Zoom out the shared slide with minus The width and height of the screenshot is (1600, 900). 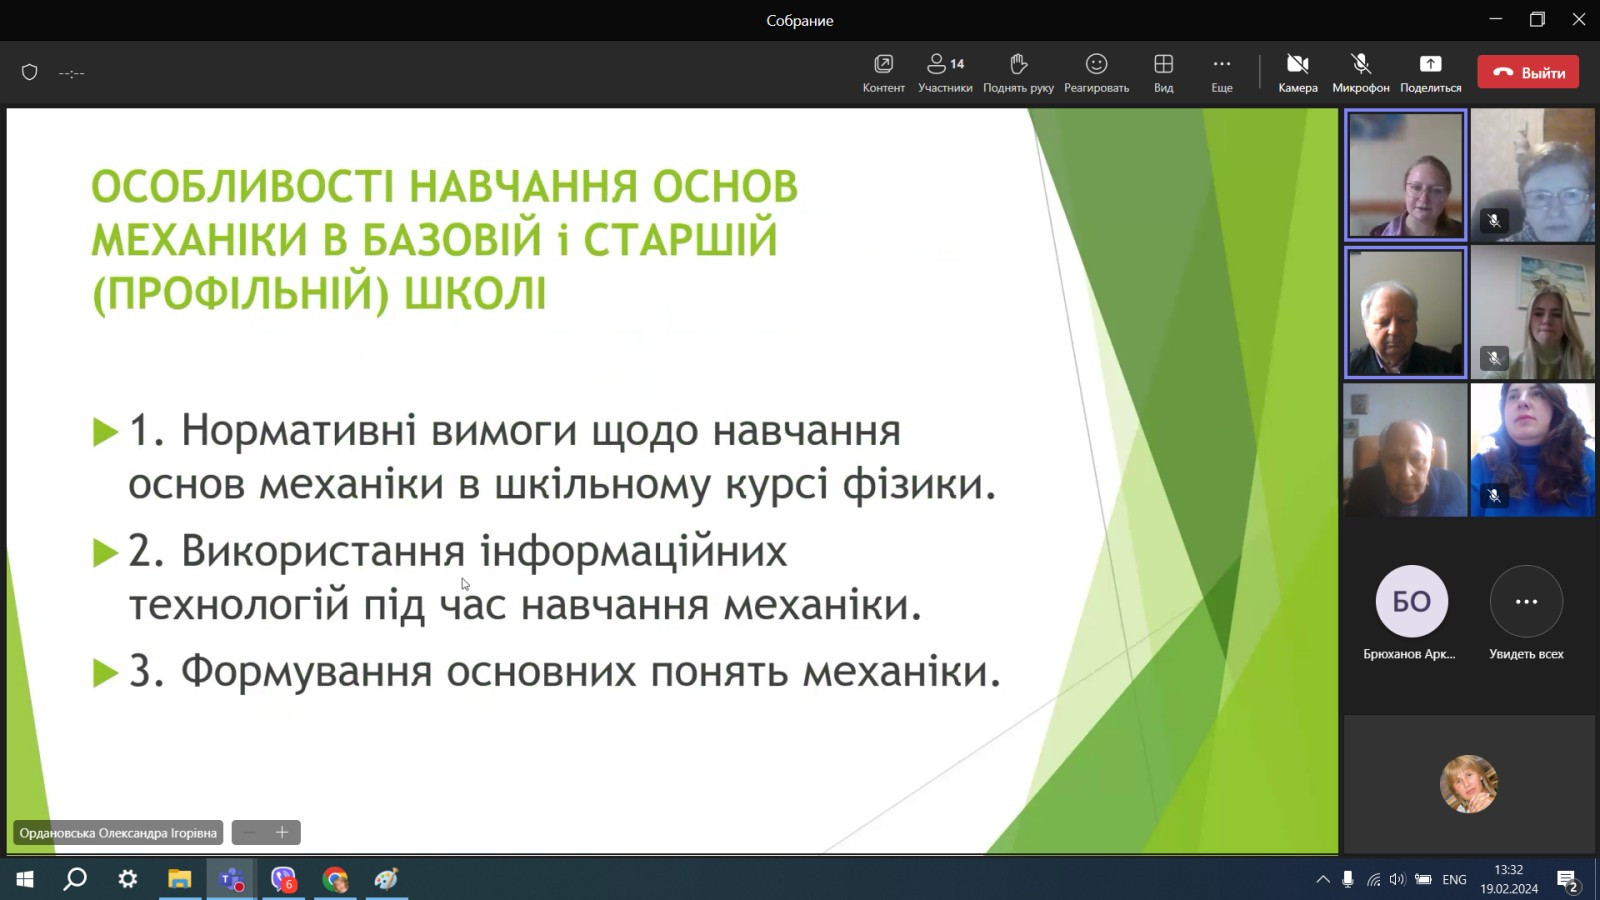pyautogui.click(x=249, y=832)
